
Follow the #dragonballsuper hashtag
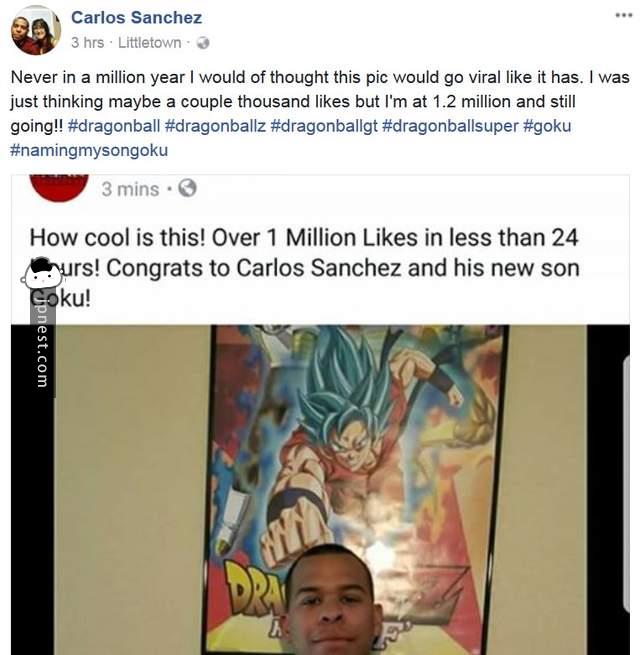pos(450,126)
